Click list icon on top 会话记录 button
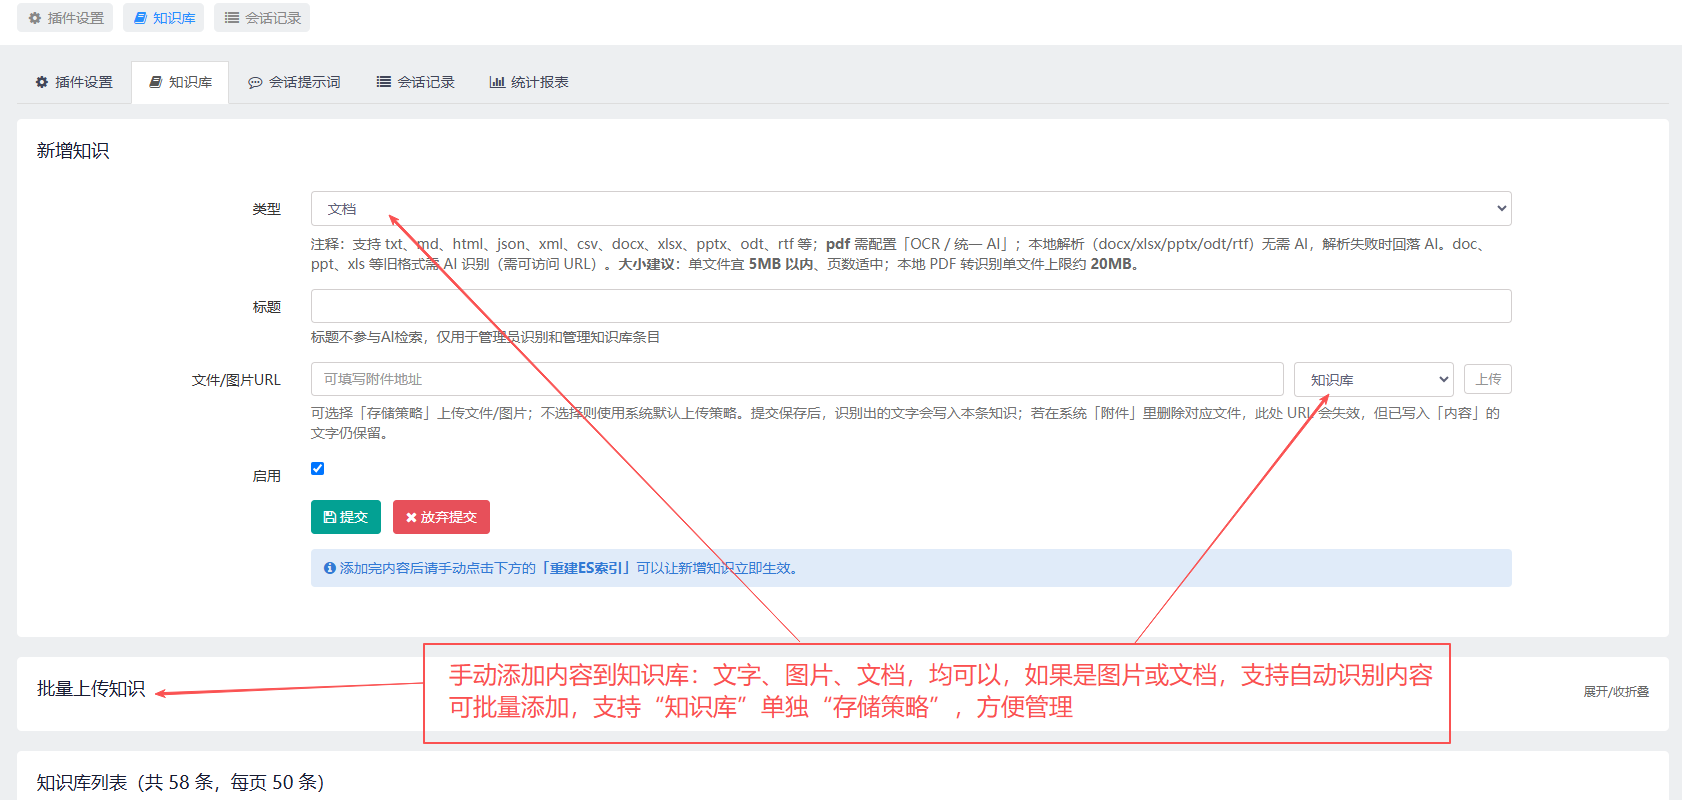The image size is (1682, 800). coord(232,18)
